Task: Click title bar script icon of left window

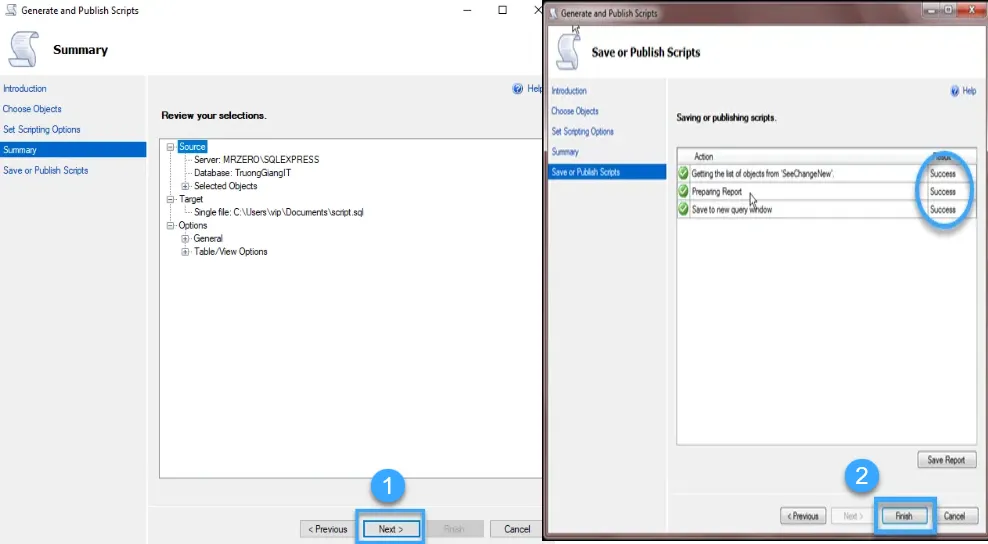Action: (x=9, y=10)
